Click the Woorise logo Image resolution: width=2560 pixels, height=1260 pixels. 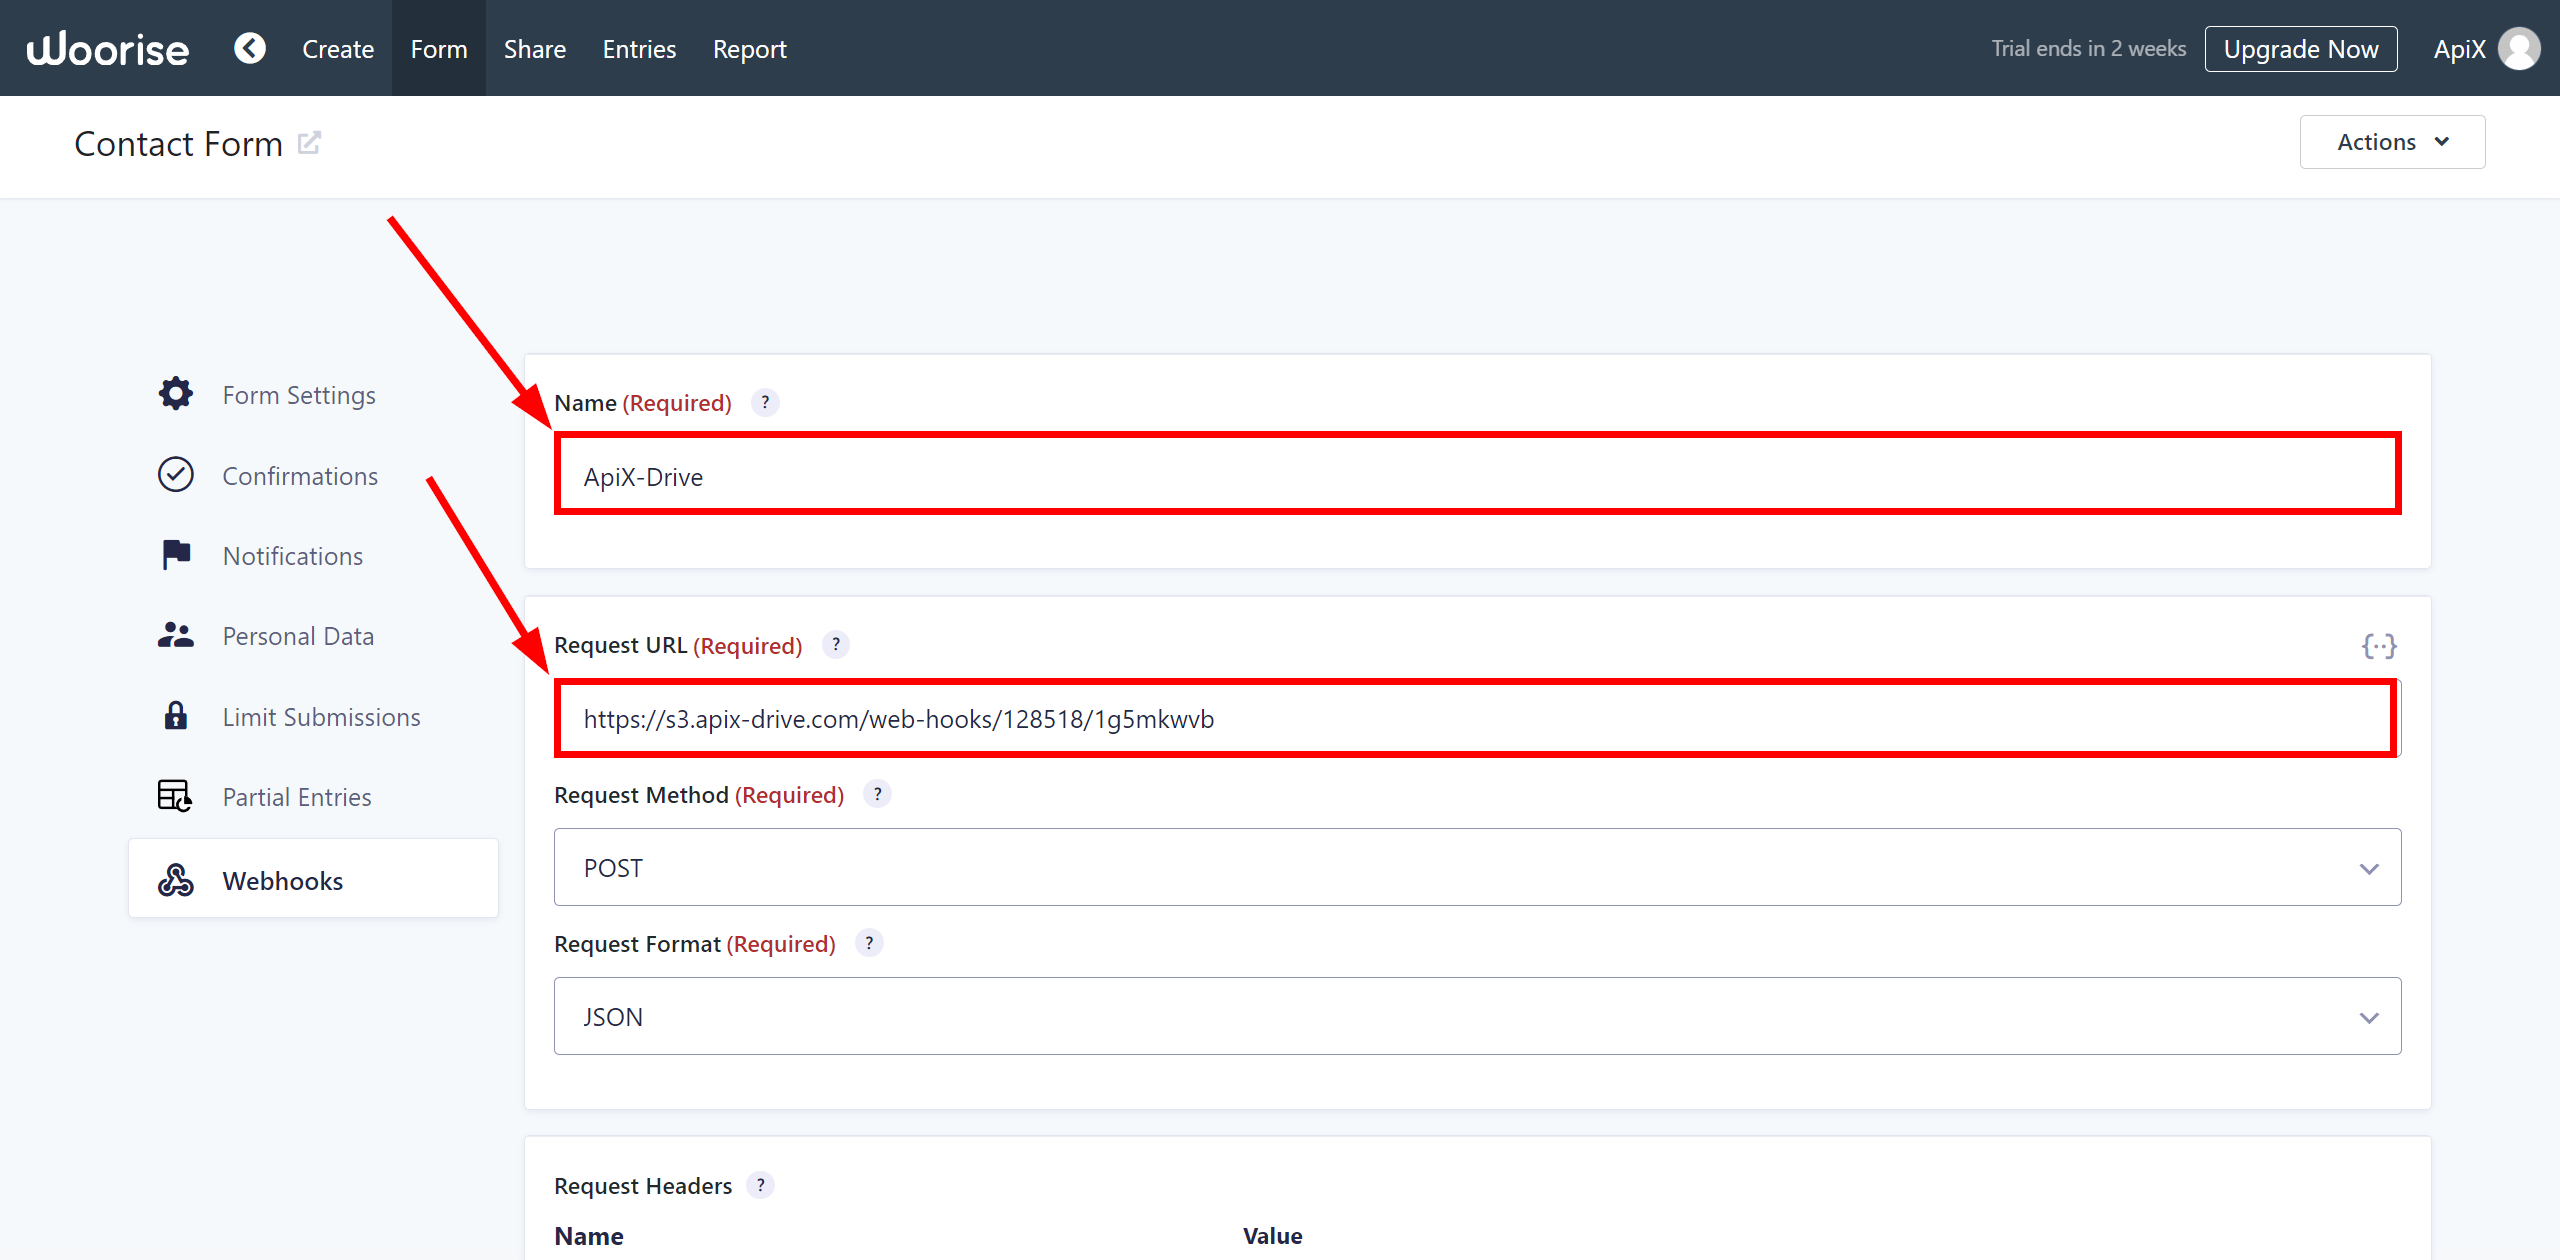click(108, 49)
